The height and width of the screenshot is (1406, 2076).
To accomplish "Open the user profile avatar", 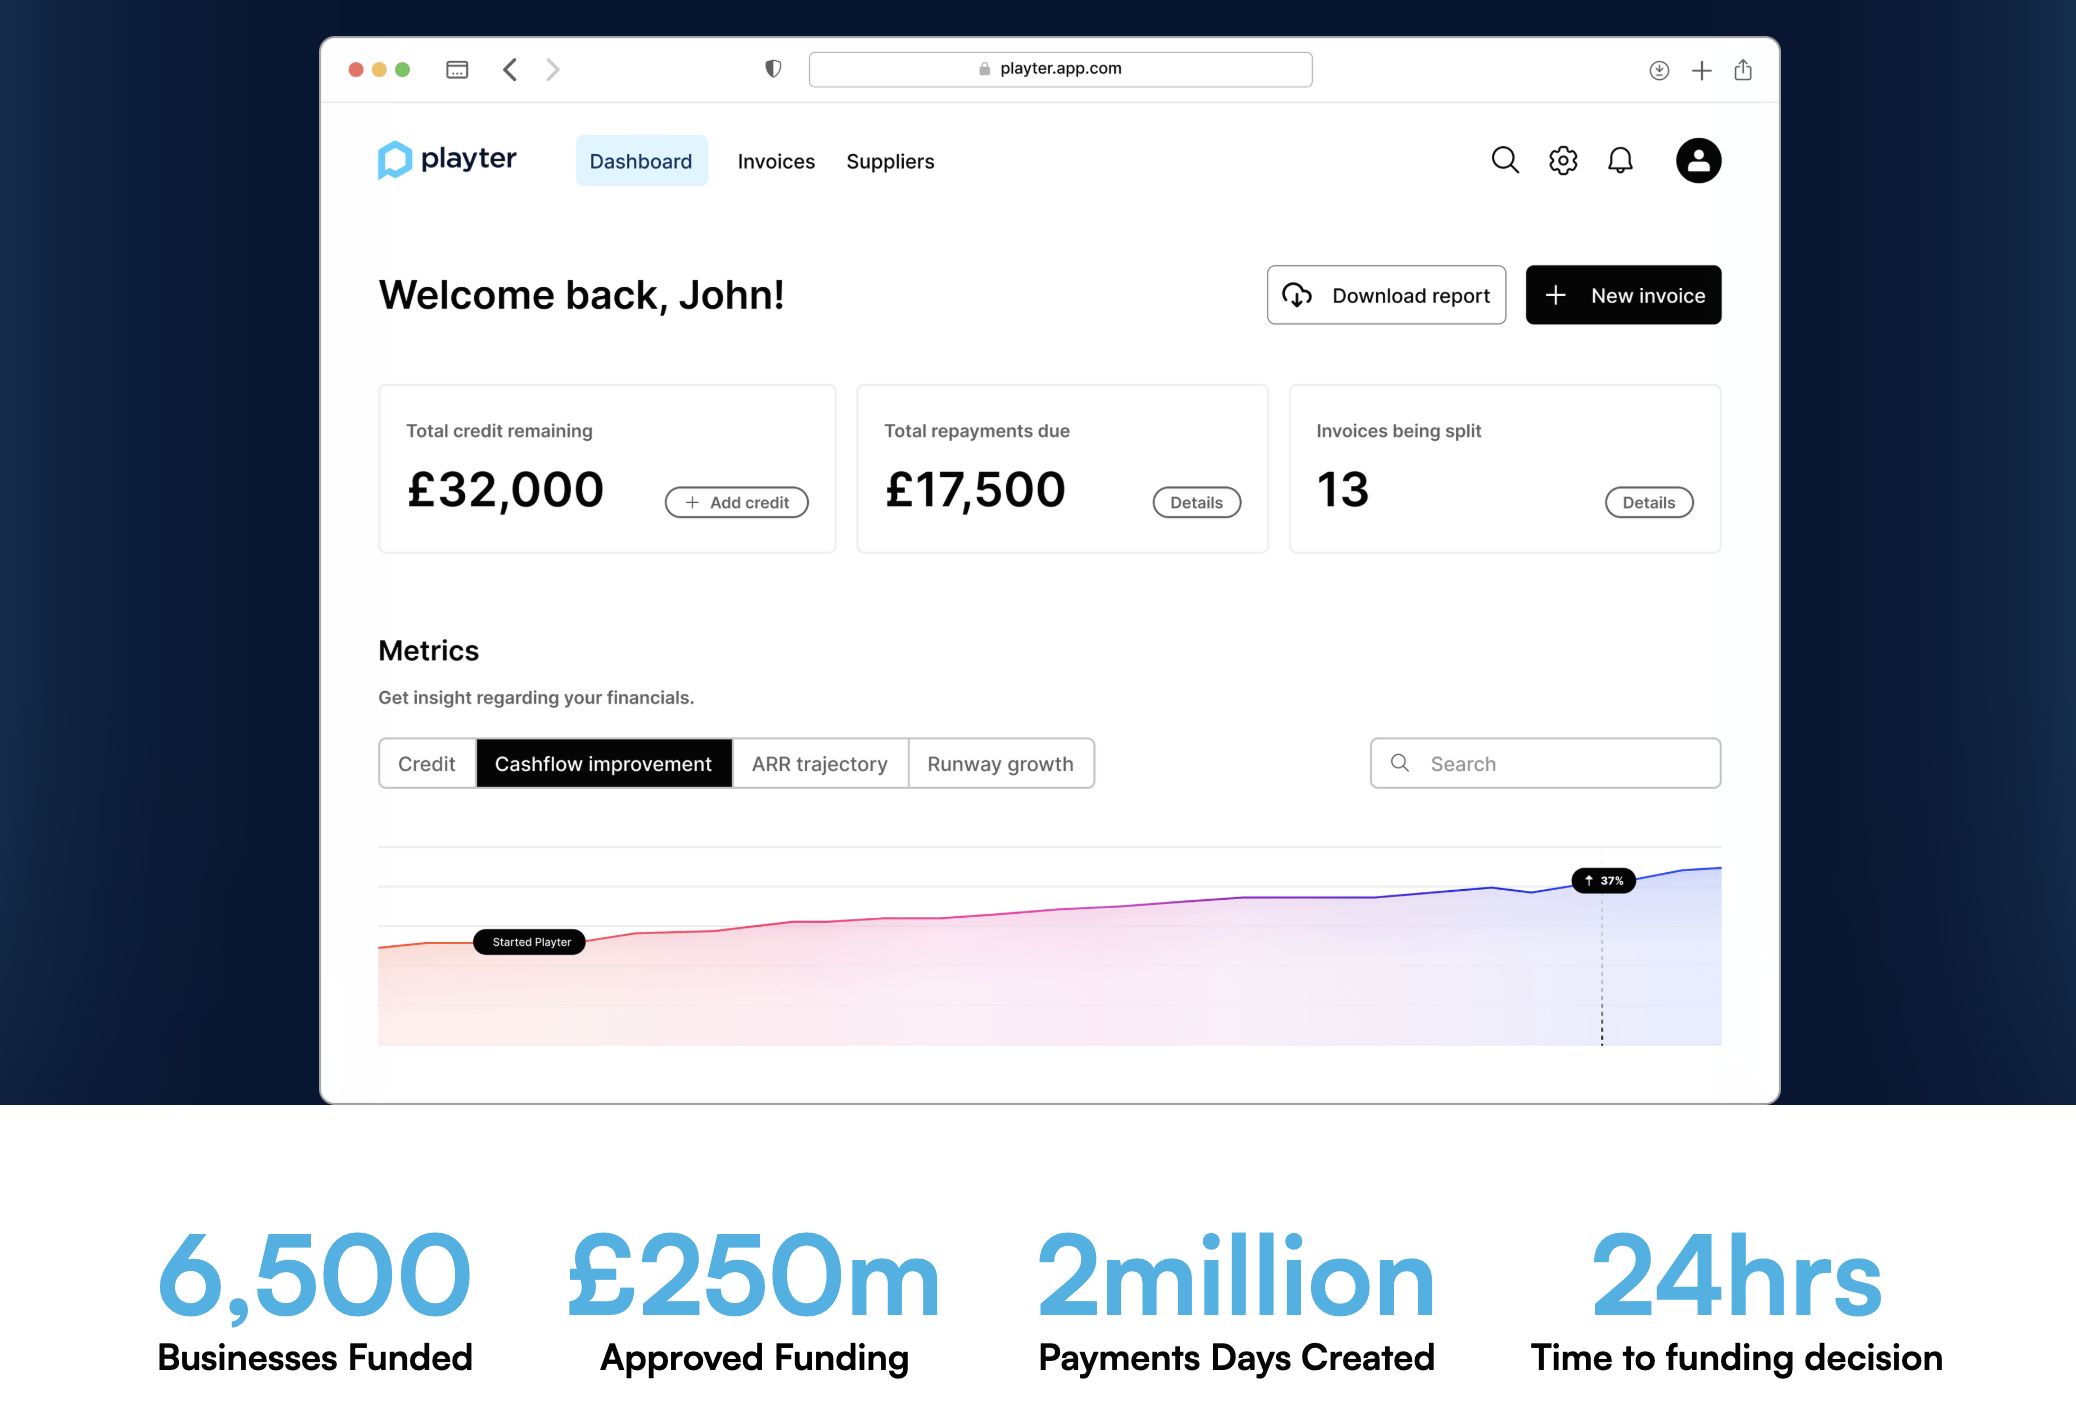I will pos(1697,160).
